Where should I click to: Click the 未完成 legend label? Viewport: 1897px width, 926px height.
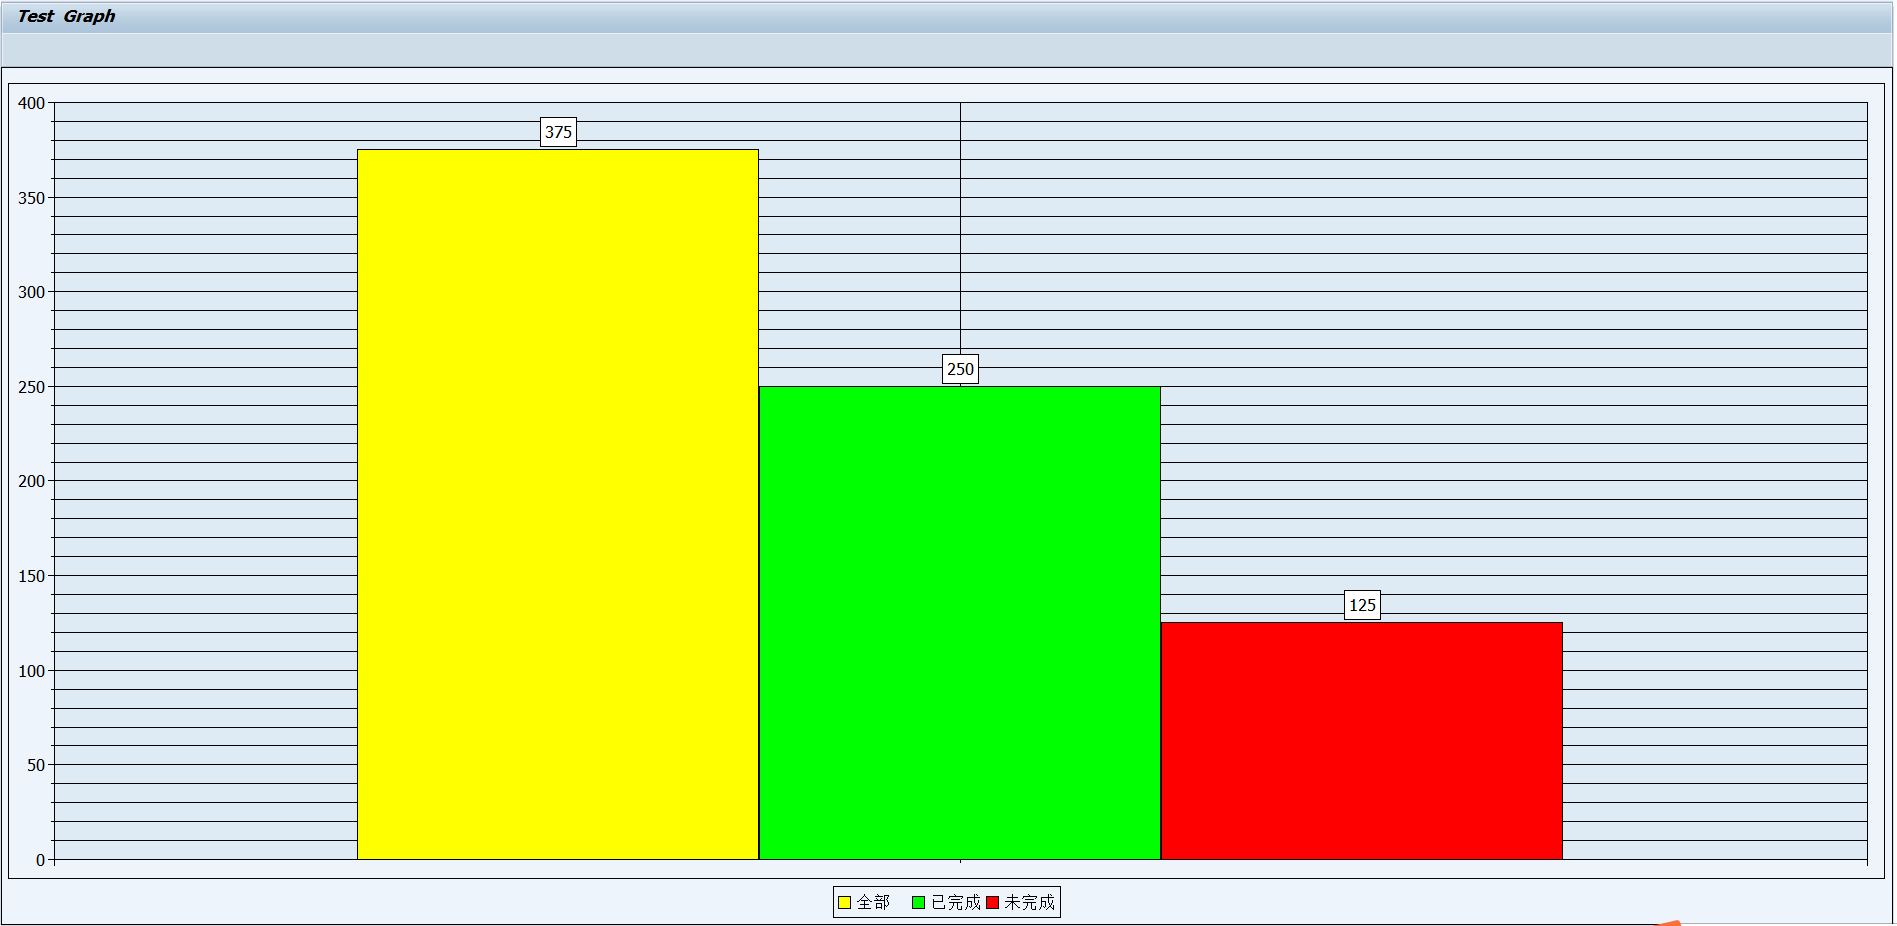coord(1029,903)
